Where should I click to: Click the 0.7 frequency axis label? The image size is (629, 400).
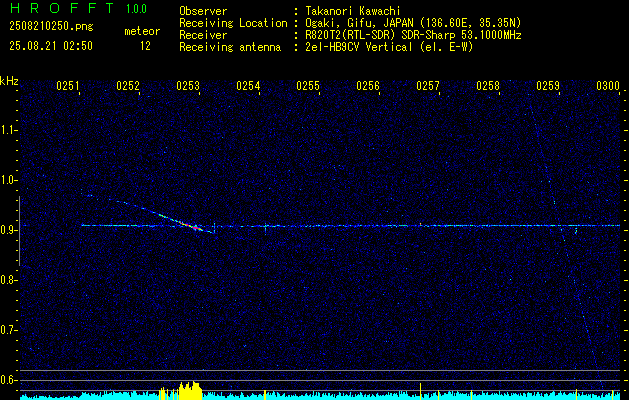click(8, 330)
